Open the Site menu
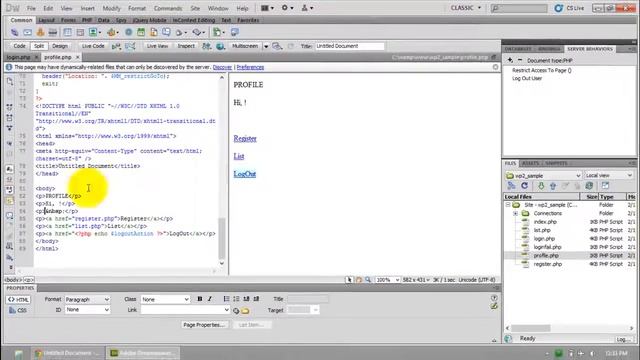Screen dimensions: 640x360 195,8
